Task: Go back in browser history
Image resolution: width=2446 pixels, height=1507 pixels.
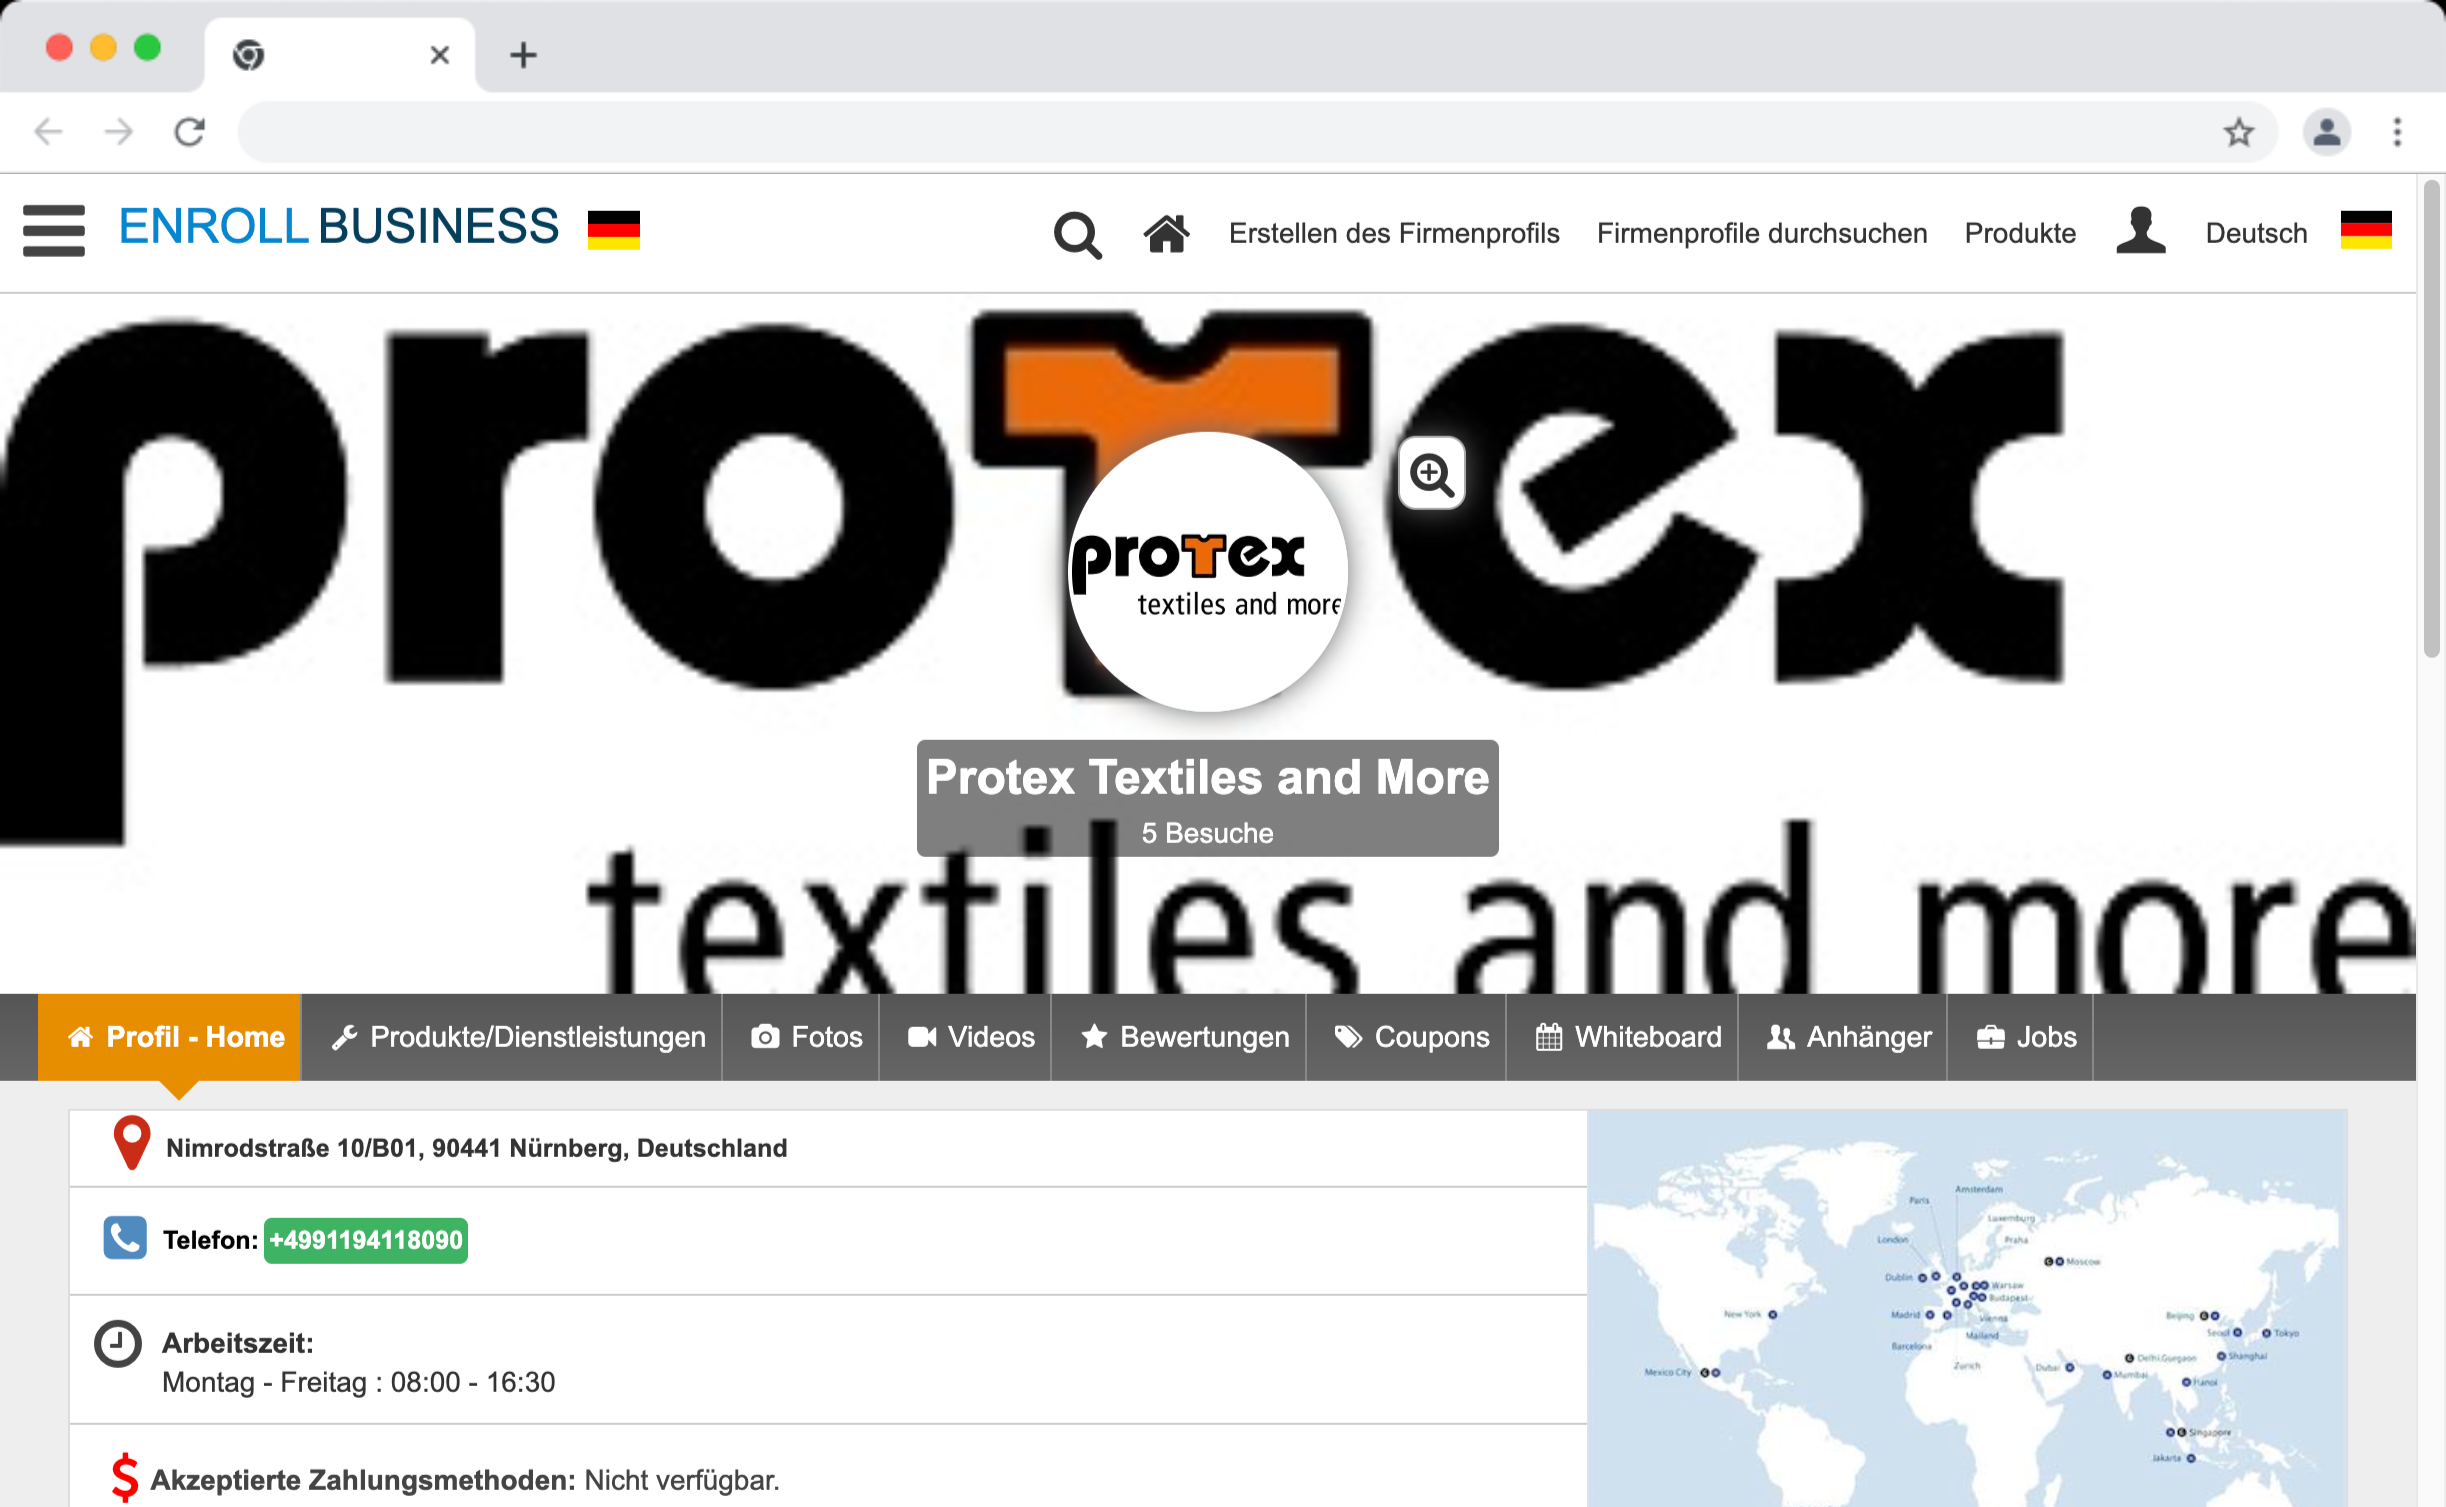Action: [48, 132]
